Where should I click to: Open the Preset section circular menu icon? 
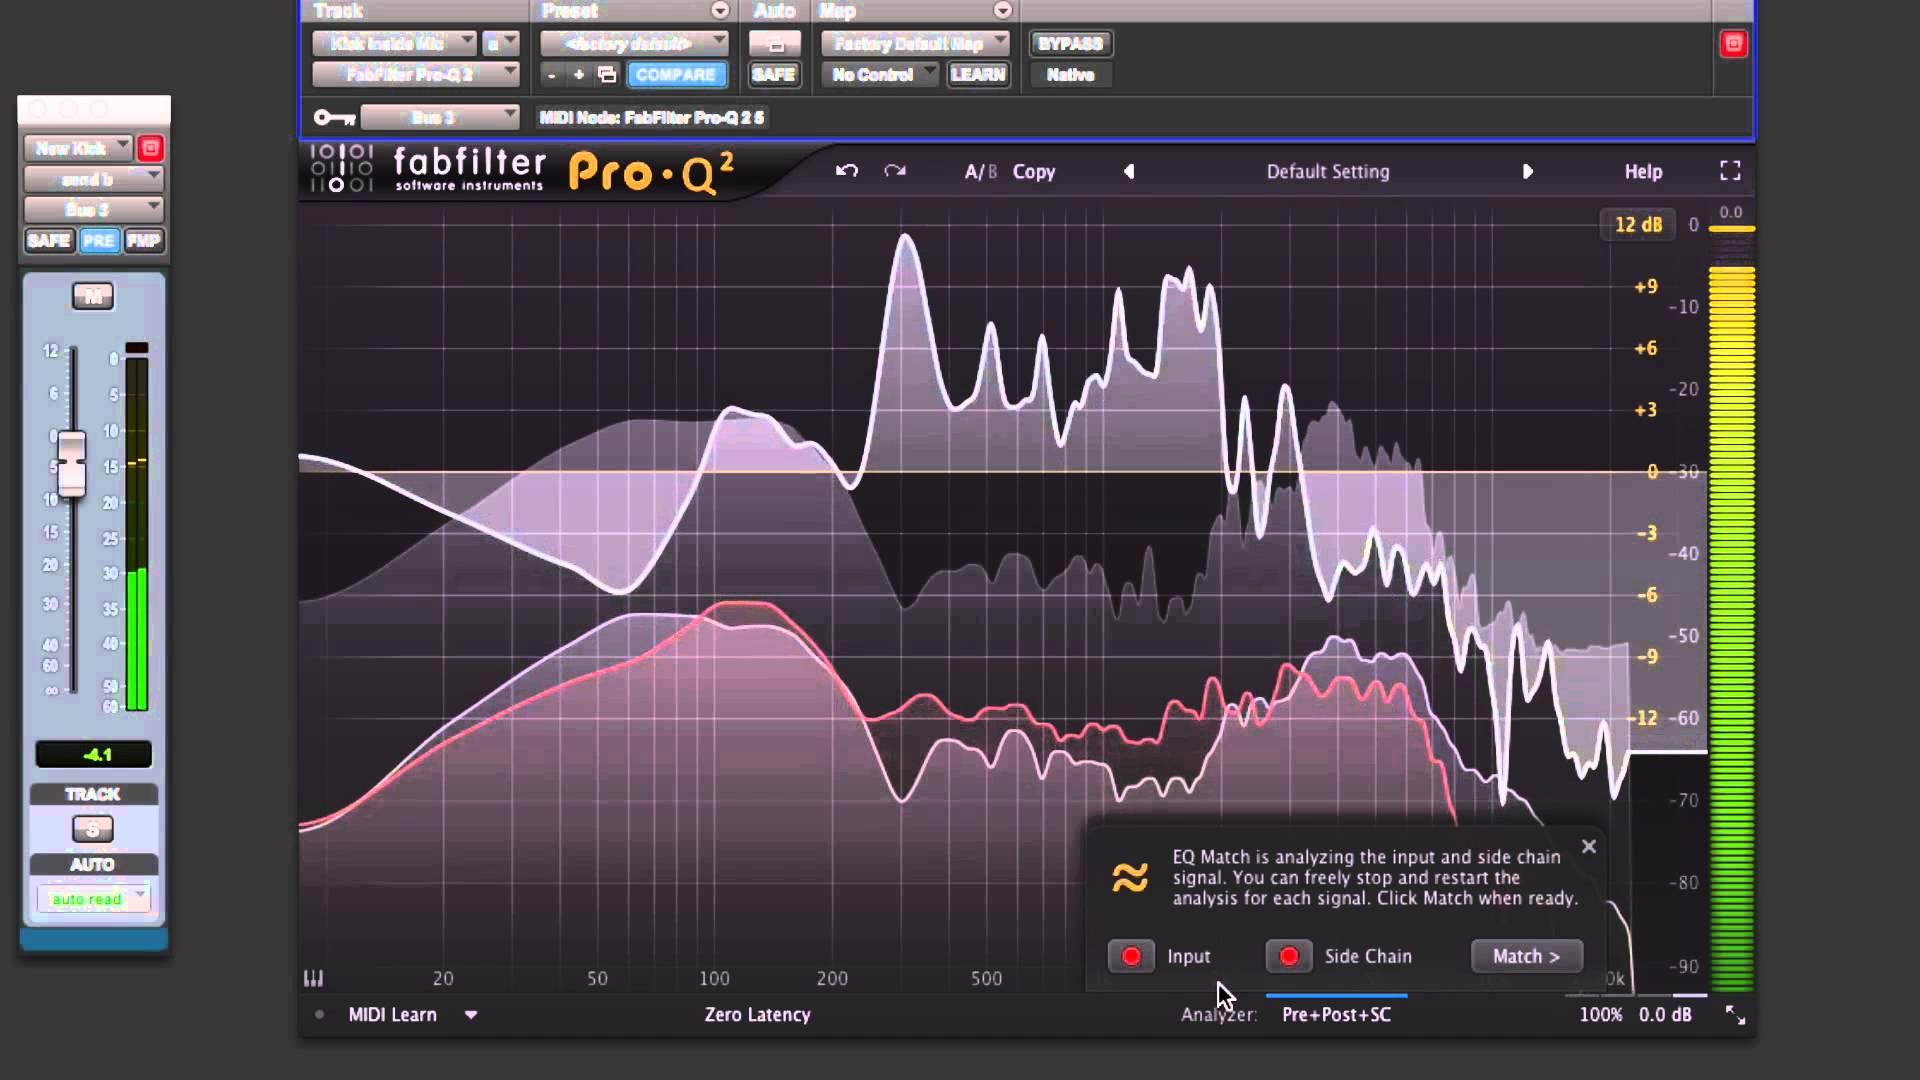pyautogui.click(x=720, y=10)
